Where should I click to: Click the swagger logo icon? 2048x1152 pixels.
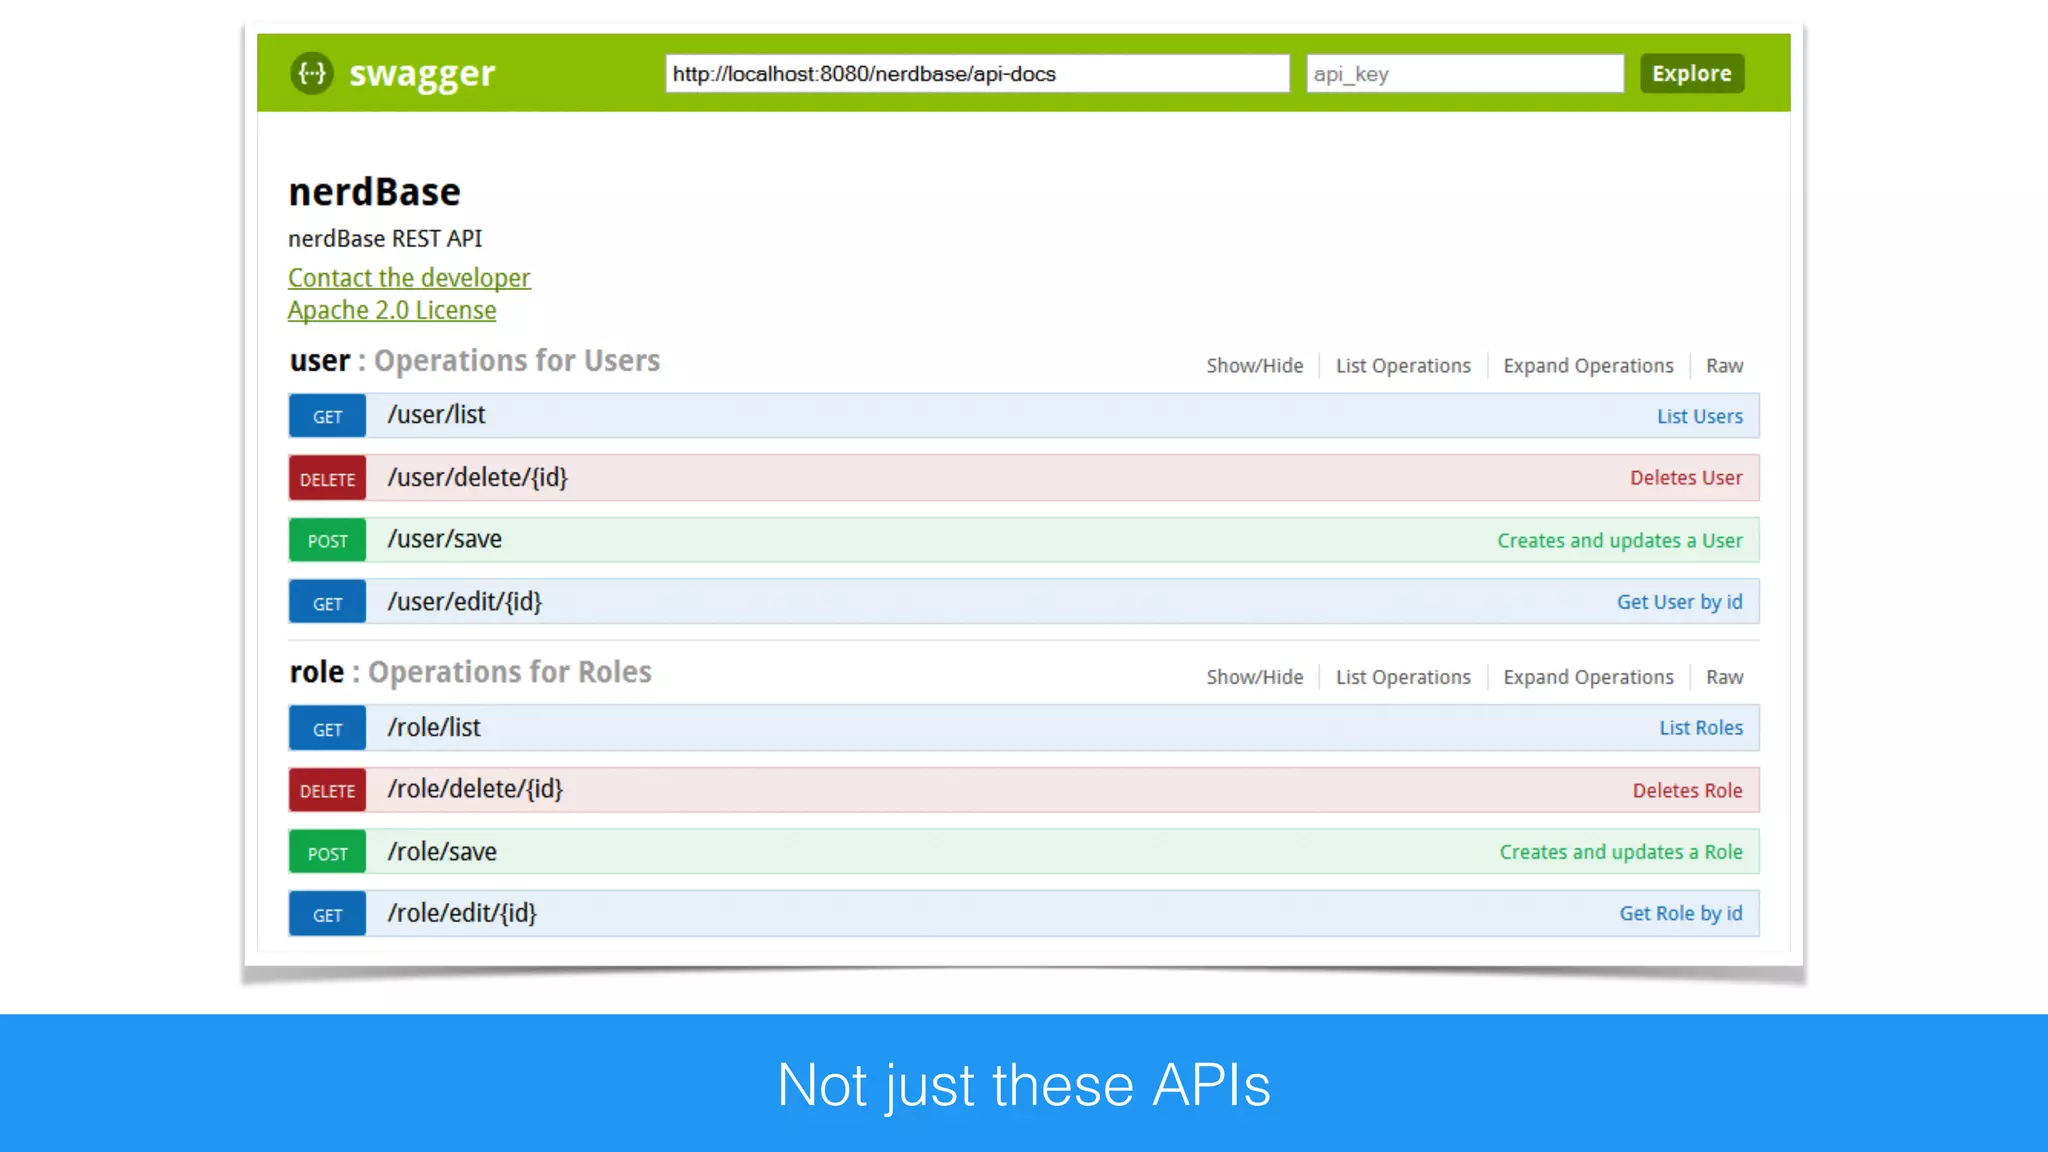click(x=312, y=73)
